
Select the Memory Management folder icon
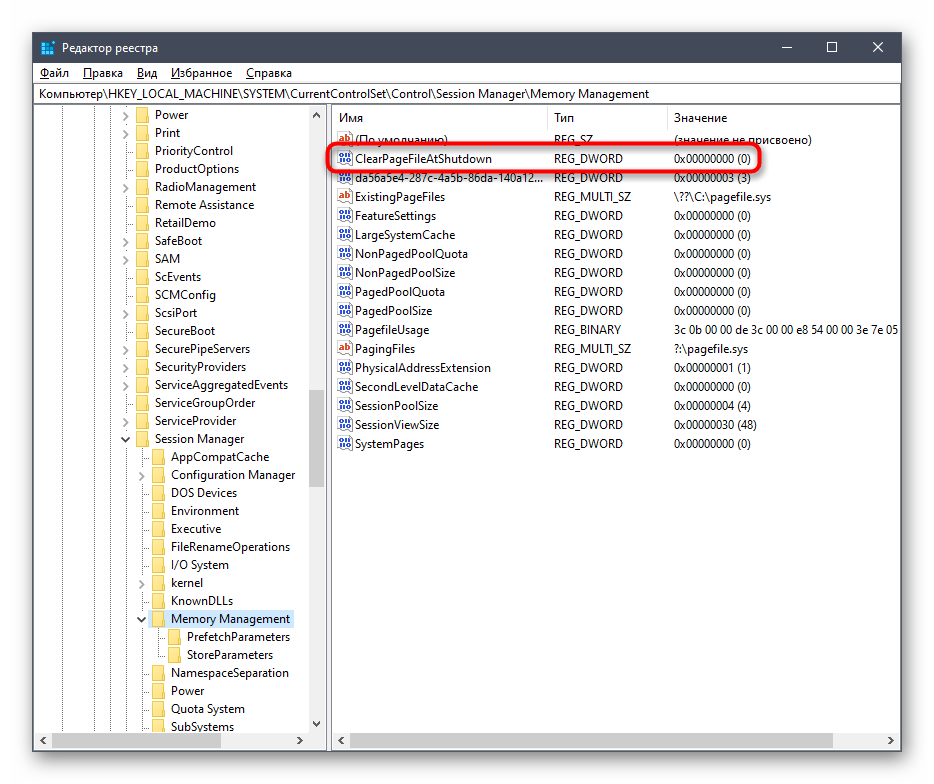[x=158, y=619]
